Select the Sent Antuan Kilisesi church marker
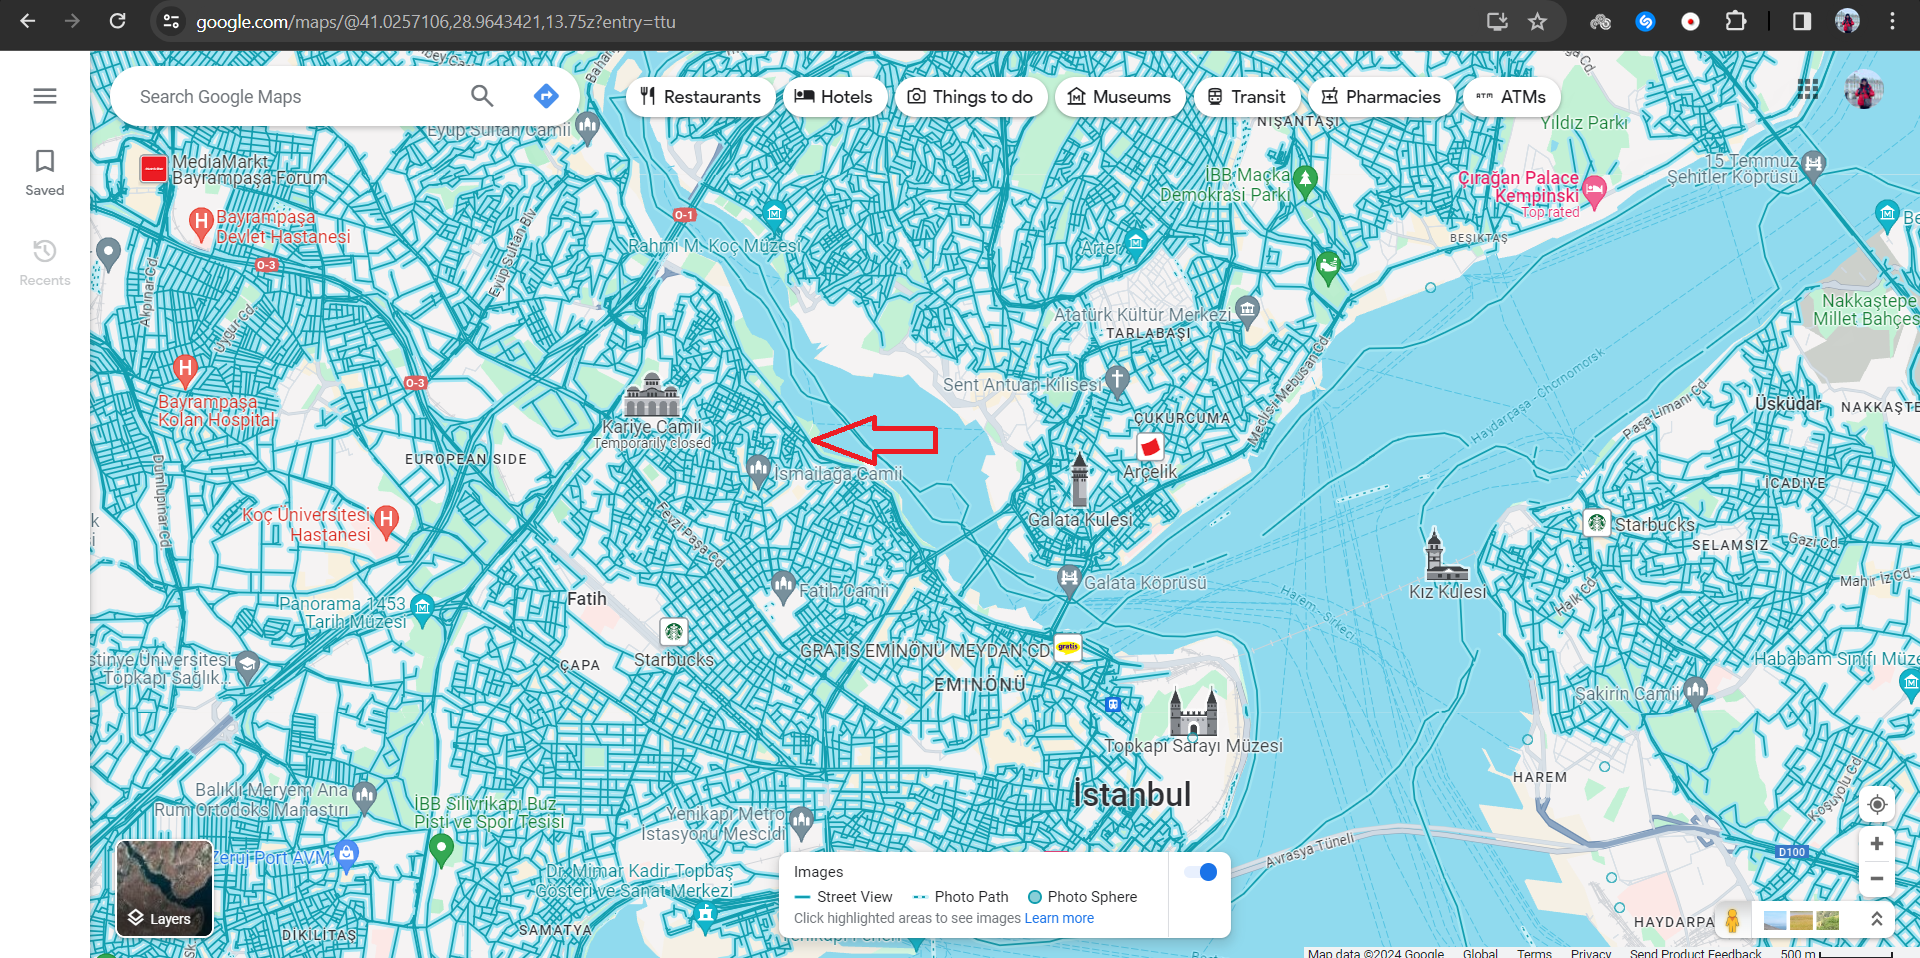The image size is (1920, 958). [x=1117, y=380]
